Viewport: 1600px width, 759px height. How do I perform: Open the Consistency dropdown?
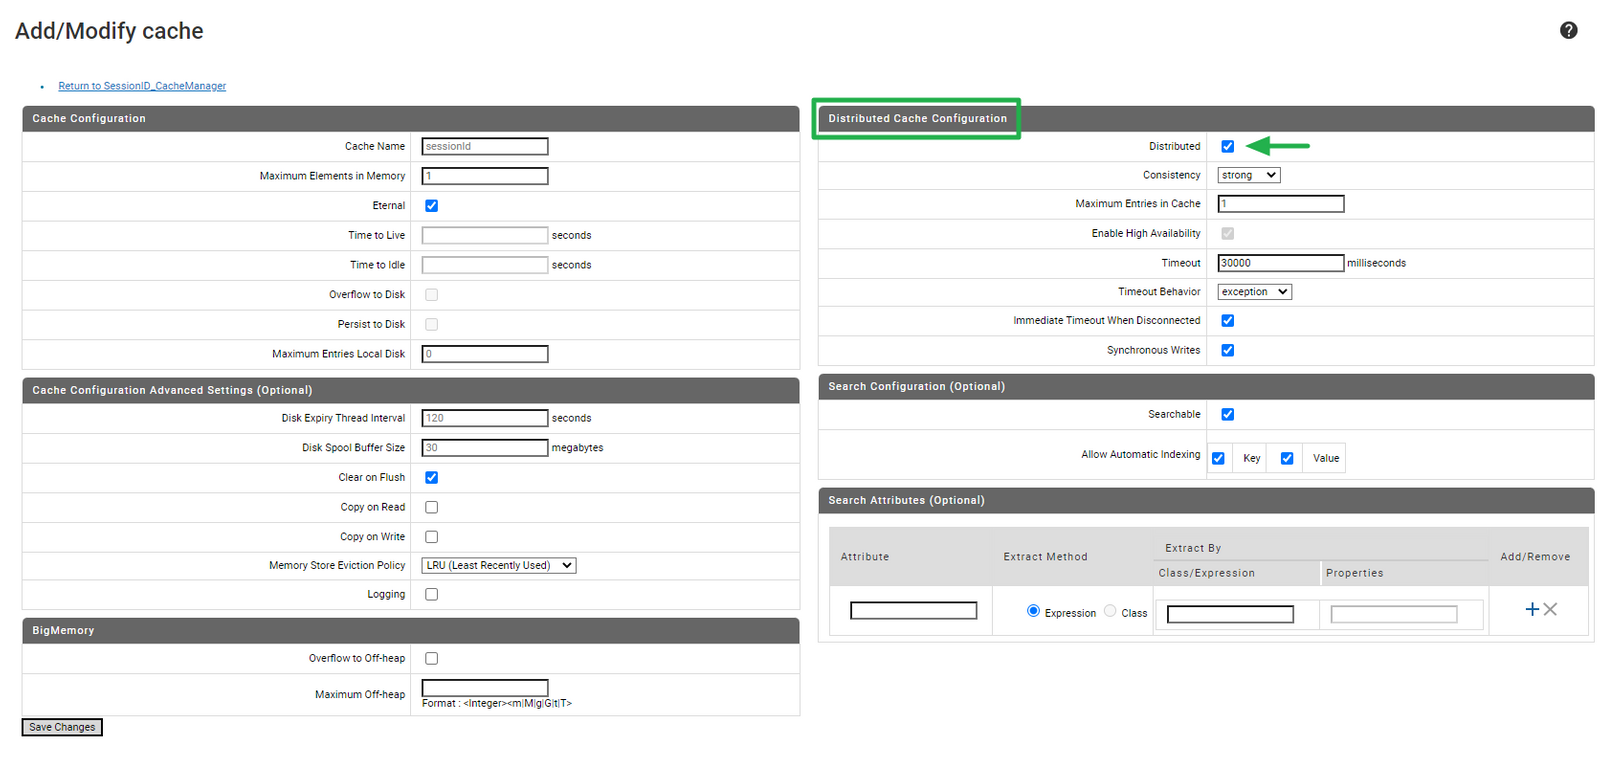[1248, 175]
